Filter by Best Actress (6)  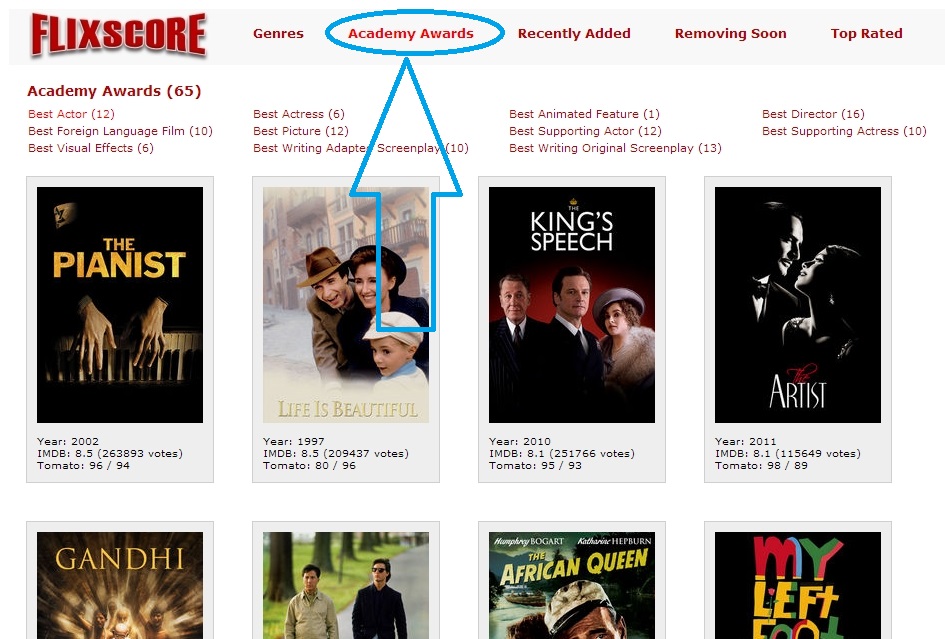(298, 114)
